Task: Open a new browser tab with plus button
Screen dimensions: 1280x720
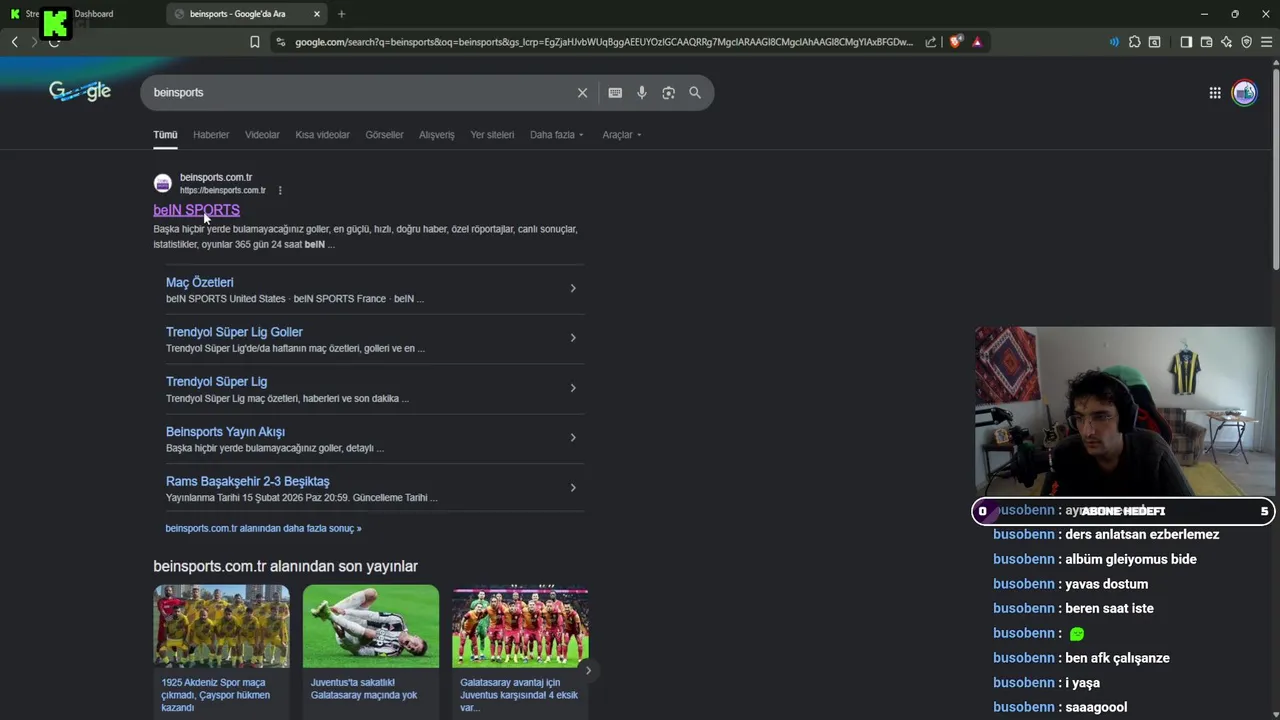Action: tap(341, 14)
